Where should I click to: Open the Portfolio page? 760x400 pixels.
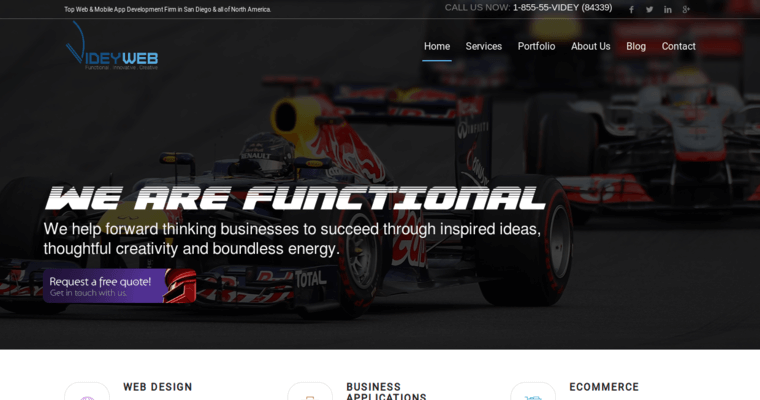[536, 46]
